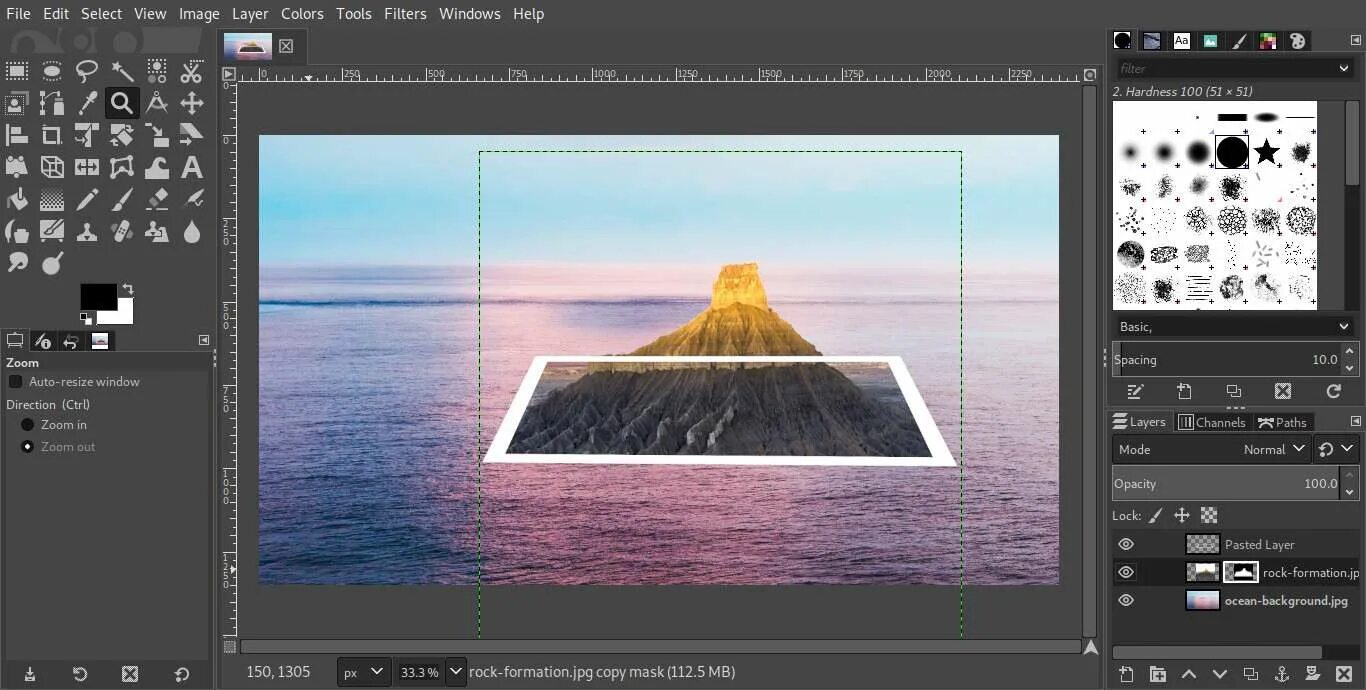Toggle Auto-resize window checkbox
This screenshot has width=1366, height=690.
15,382
